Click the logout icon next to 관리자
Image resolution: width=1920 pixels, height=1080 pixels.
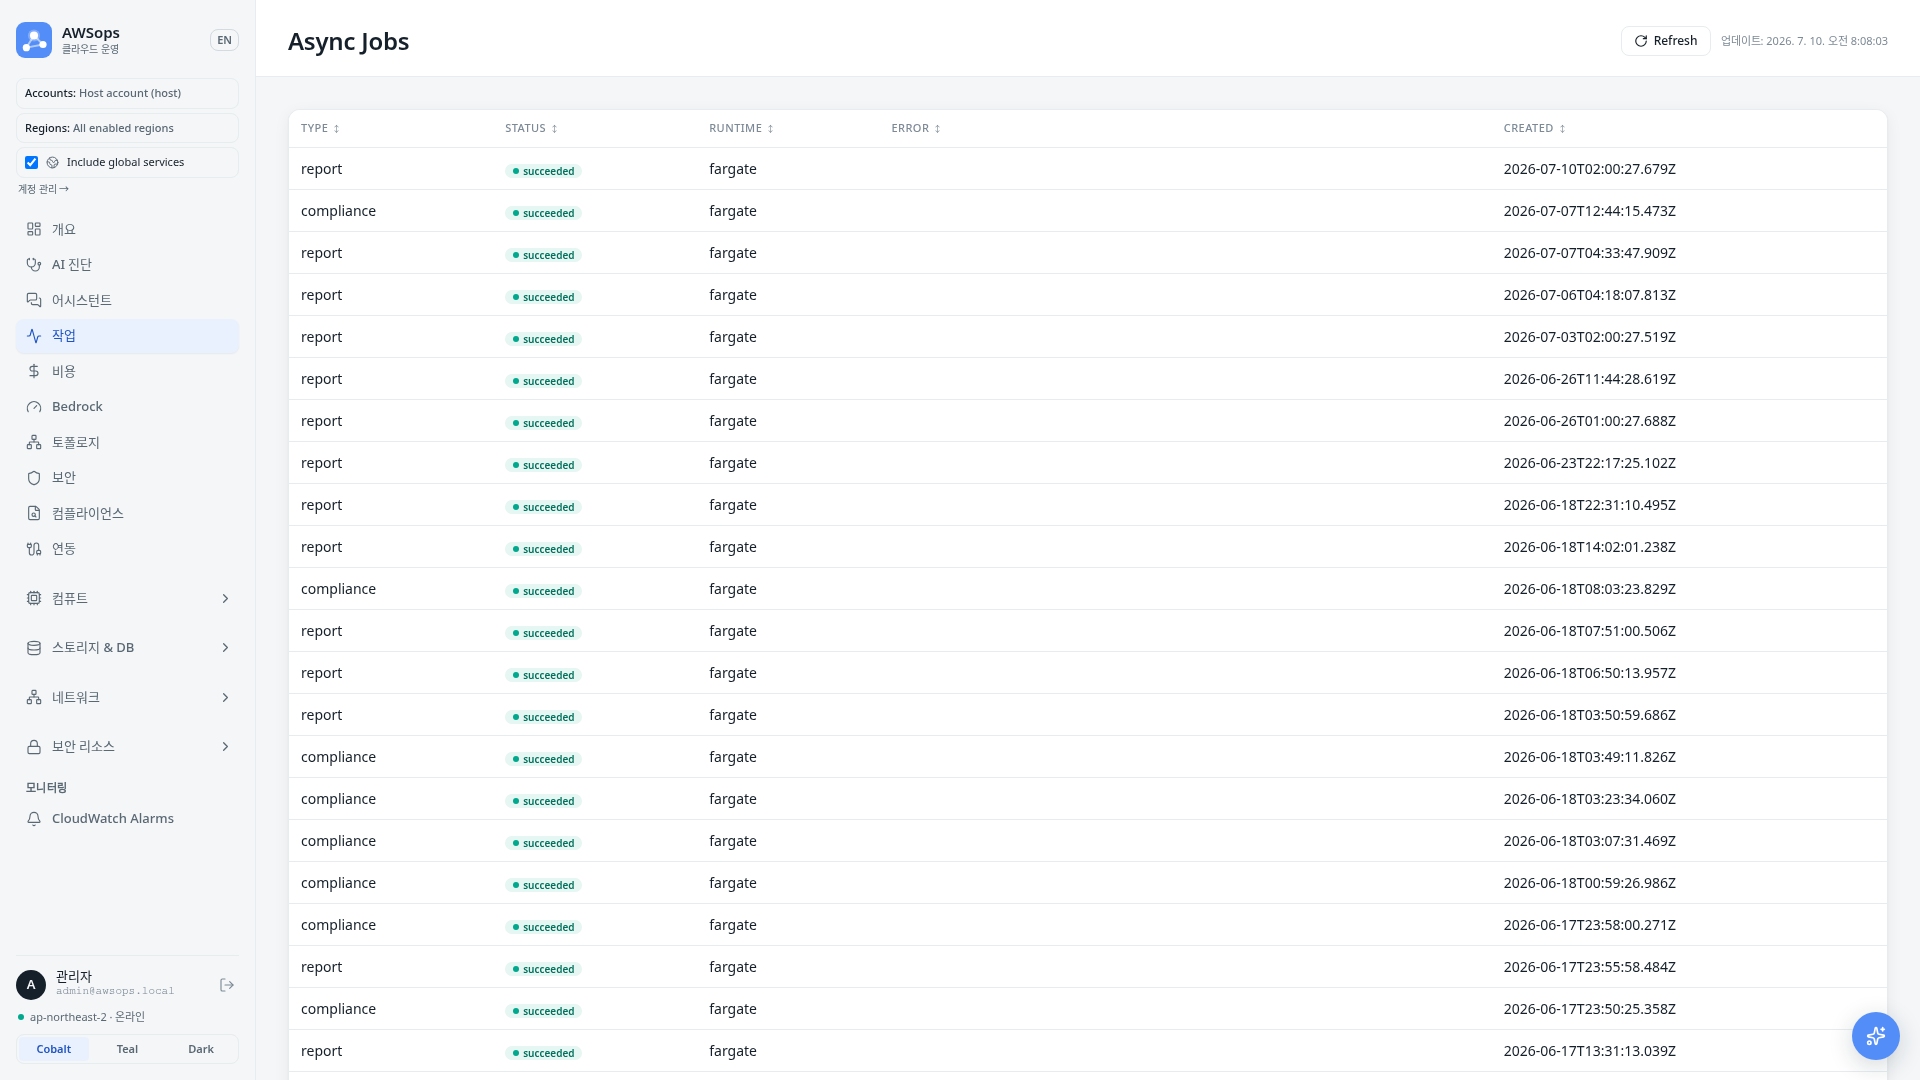coord(227,985)
